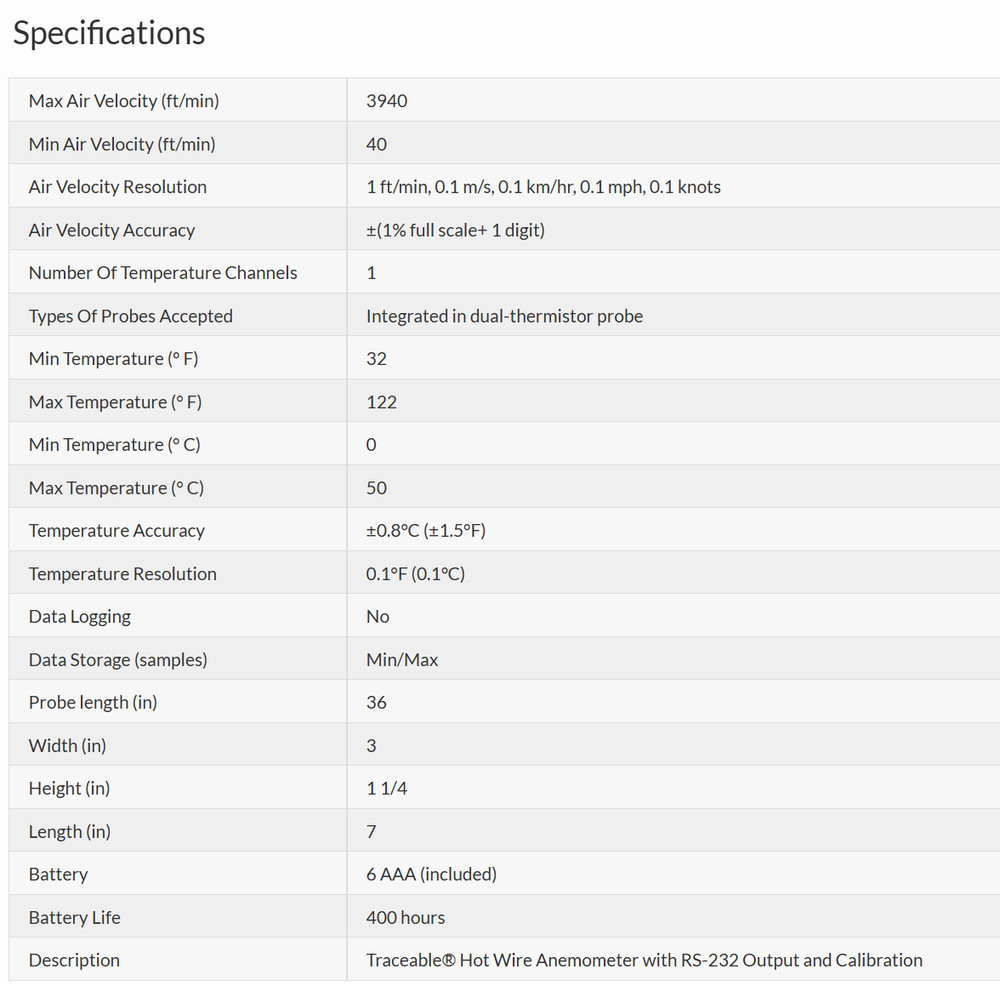Image resolution: width=1000 pixels, height=986 pixels.
Task: Select the Max Temperature (° C) label
Action: 116,488
